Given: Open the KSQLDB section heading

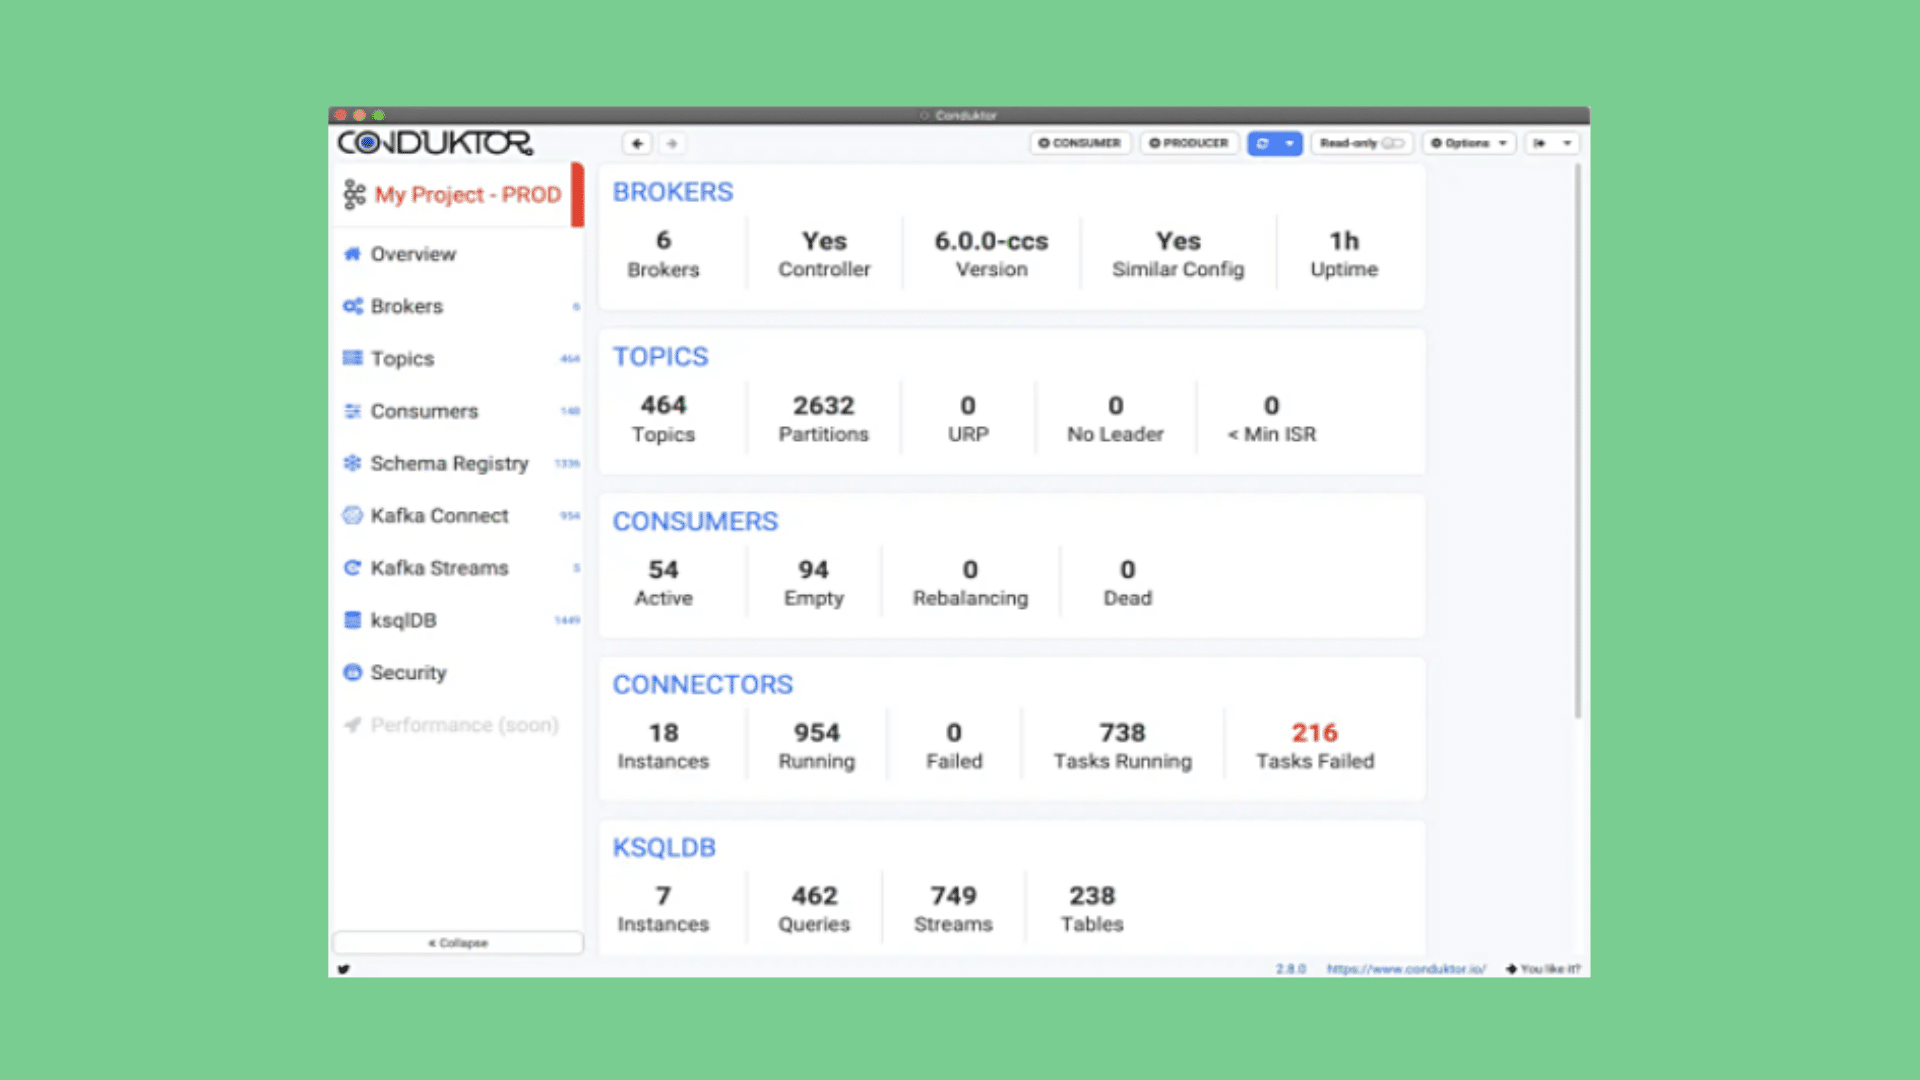Looking at the screenshot, I should click(664, 848).
